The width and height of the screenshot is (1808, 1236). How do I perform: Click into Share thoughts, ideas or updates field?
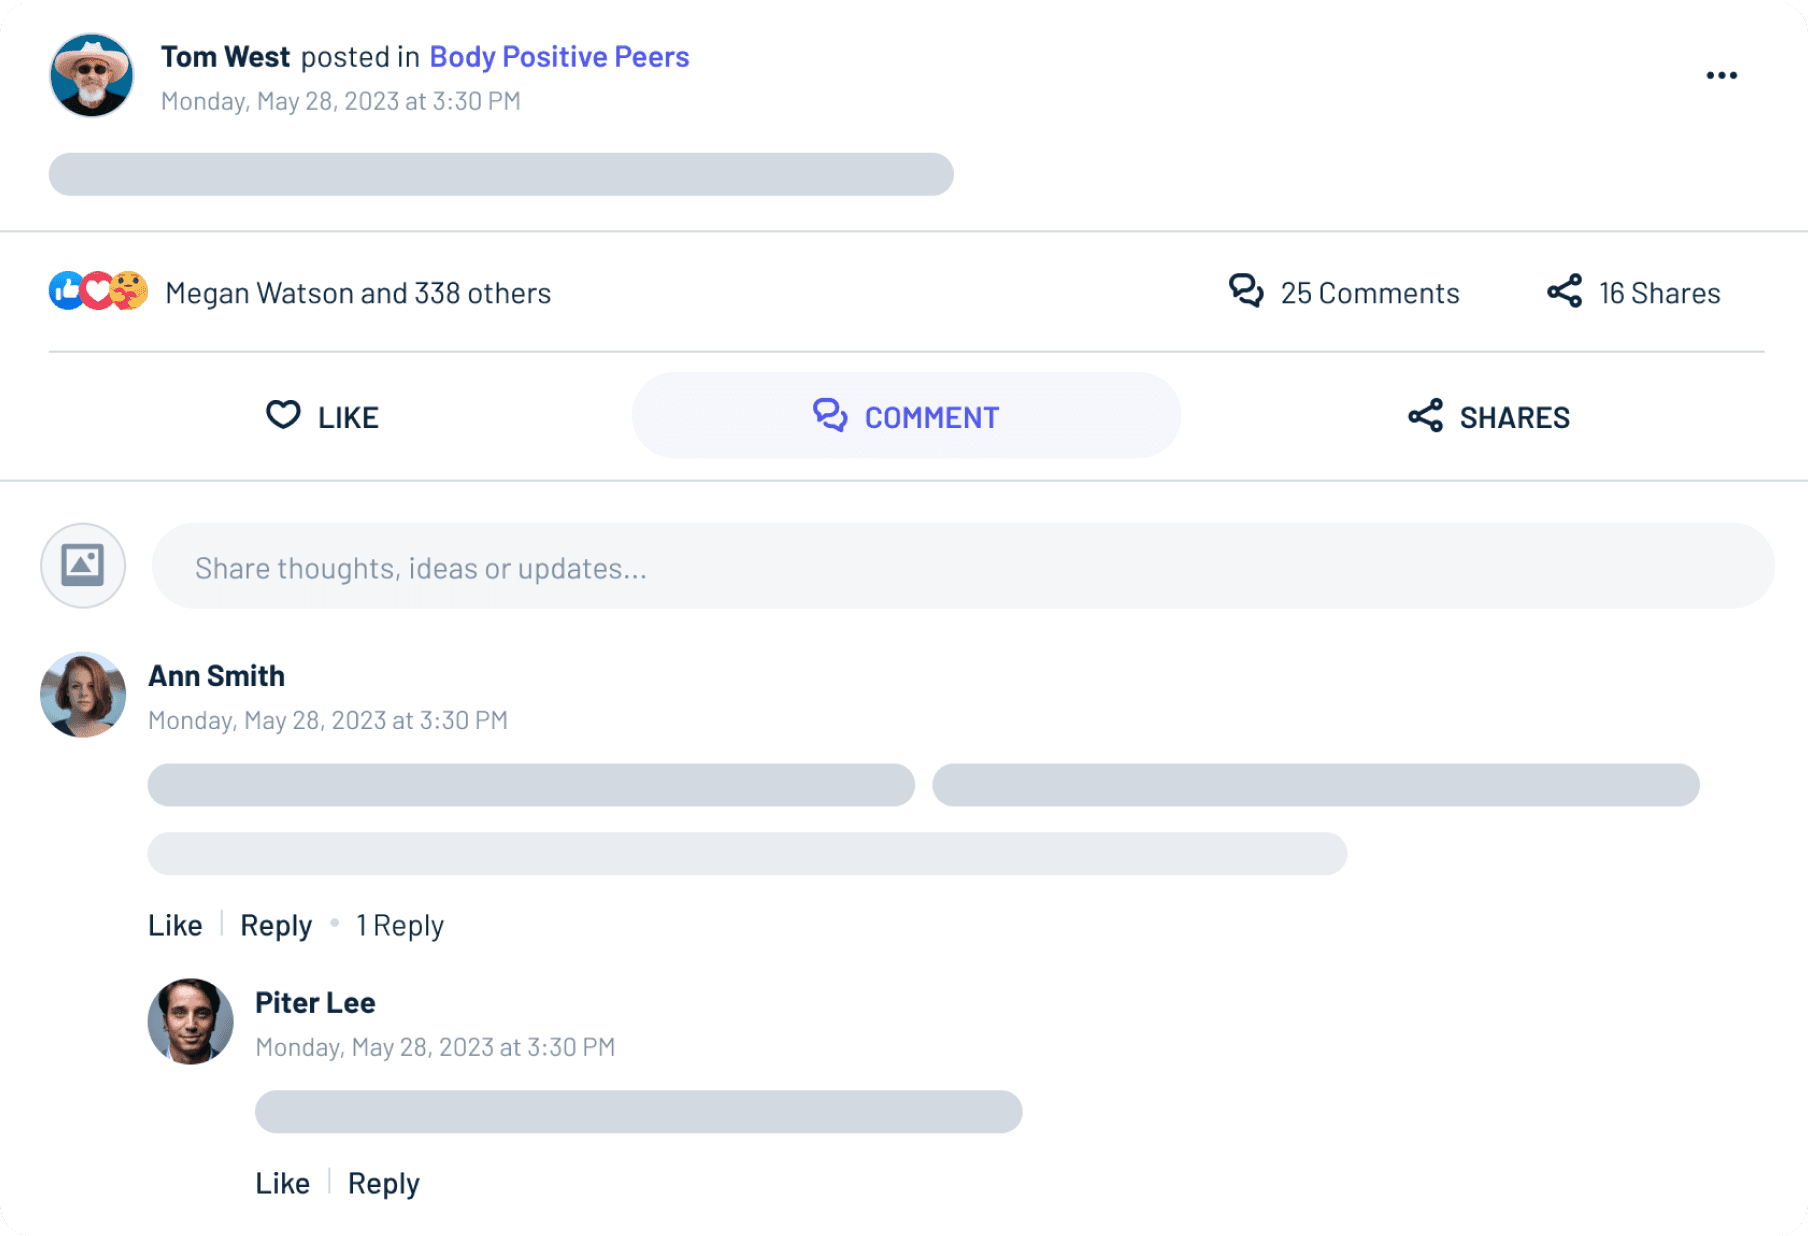tap(963, 566)
